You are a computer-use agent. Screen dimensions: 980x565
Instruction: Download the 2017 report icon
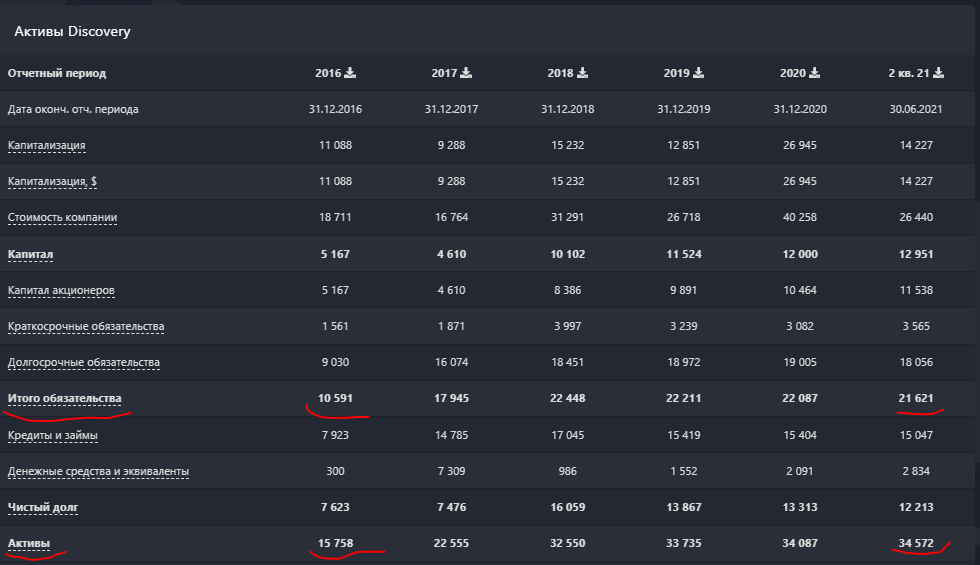(x=466, y=72)
